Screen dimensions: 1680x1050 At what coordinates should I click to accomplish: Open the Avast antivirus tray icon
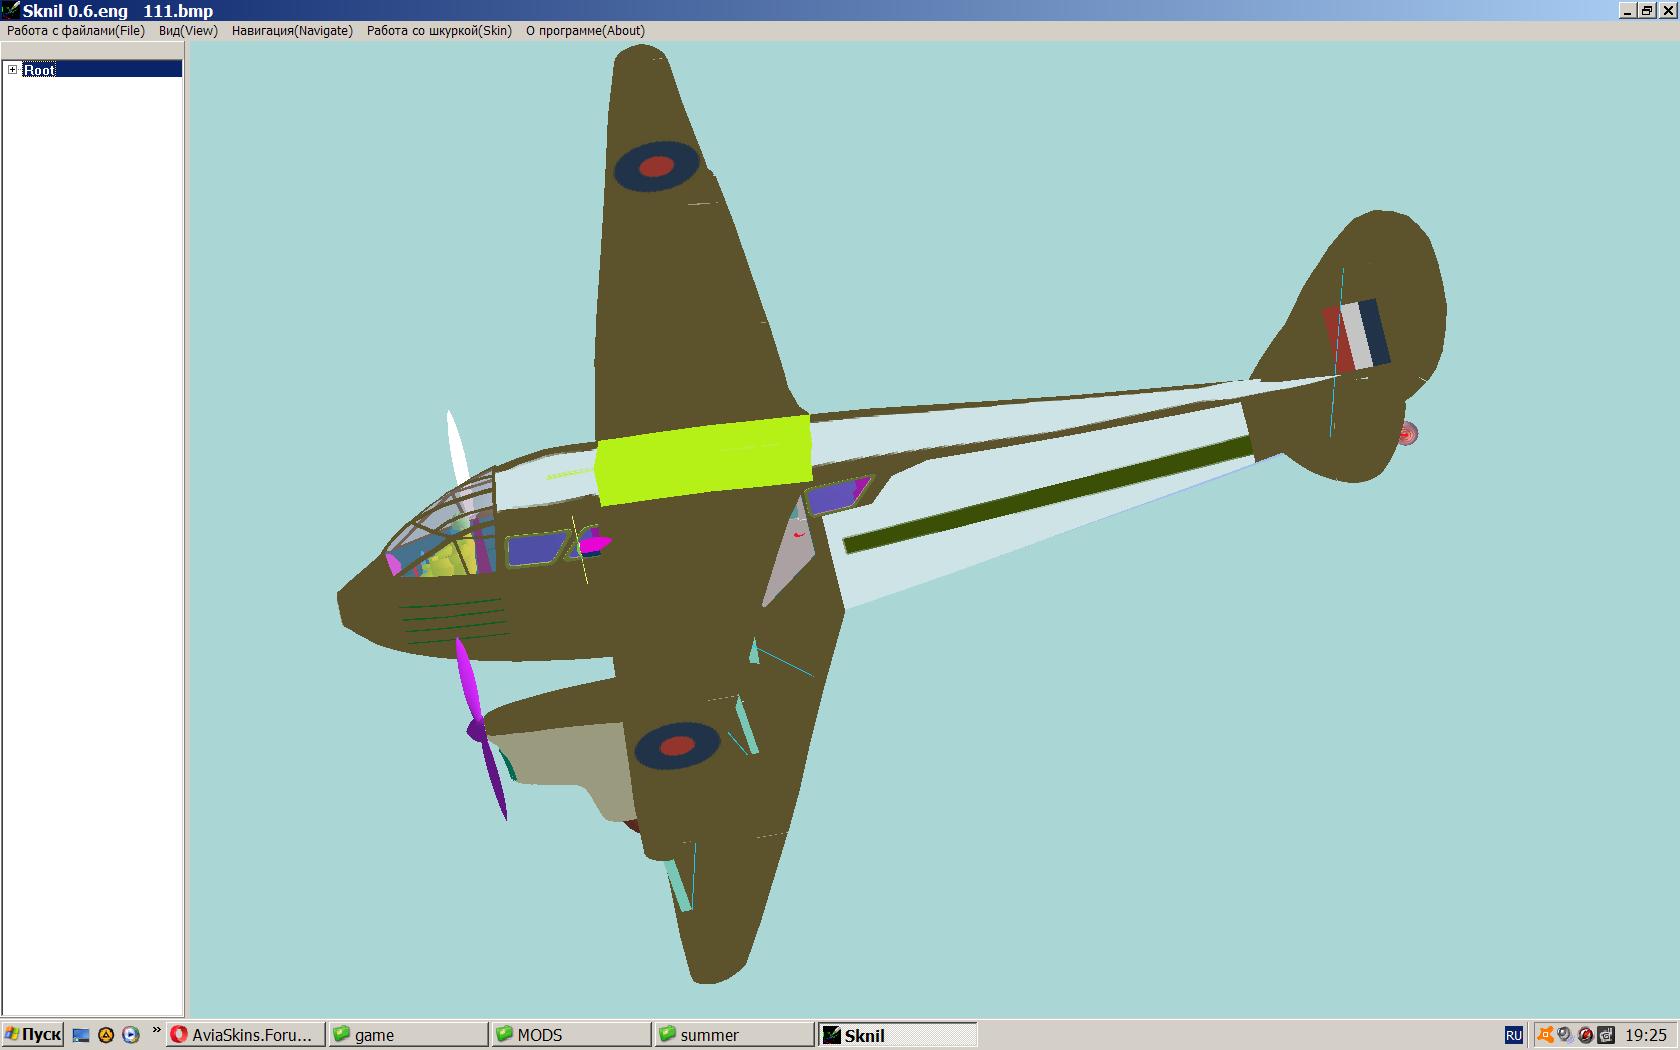1546,1035
